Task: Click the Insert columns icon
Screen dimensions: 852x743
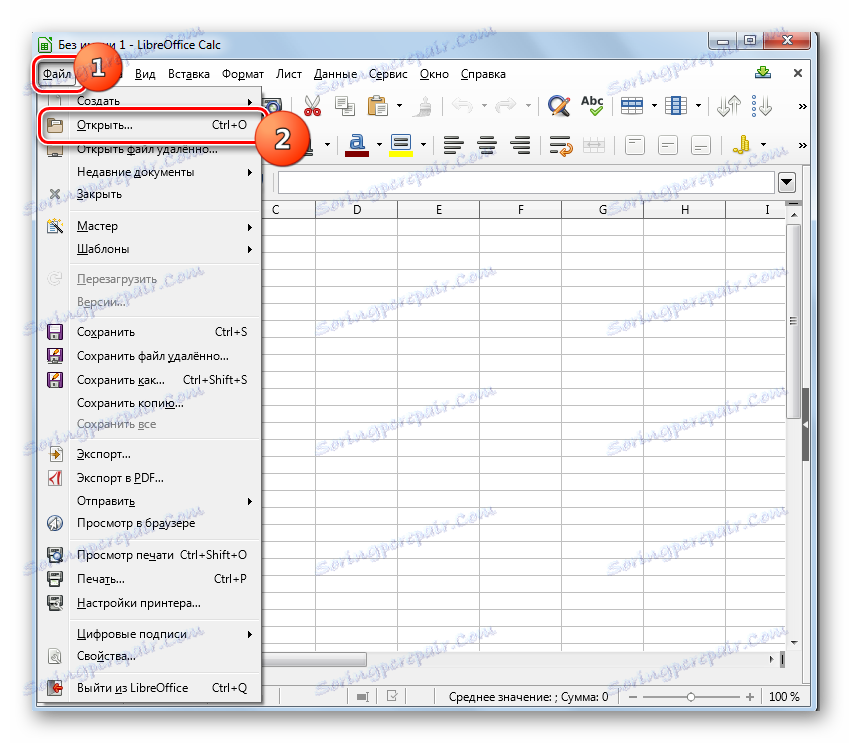Action: (x=676, y=106)
